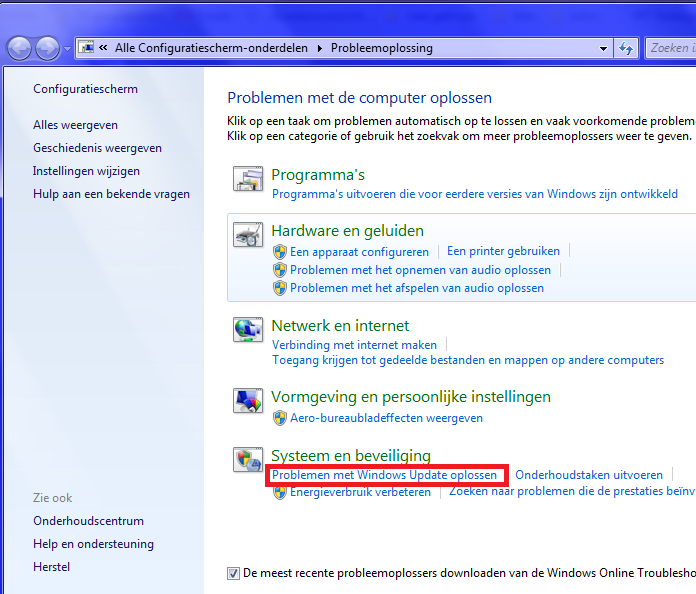The height and width of the screenshot is (594, 696).
Task: Click the Systeem en beveiliging shield icon
Action: click(x=248, y=459)
